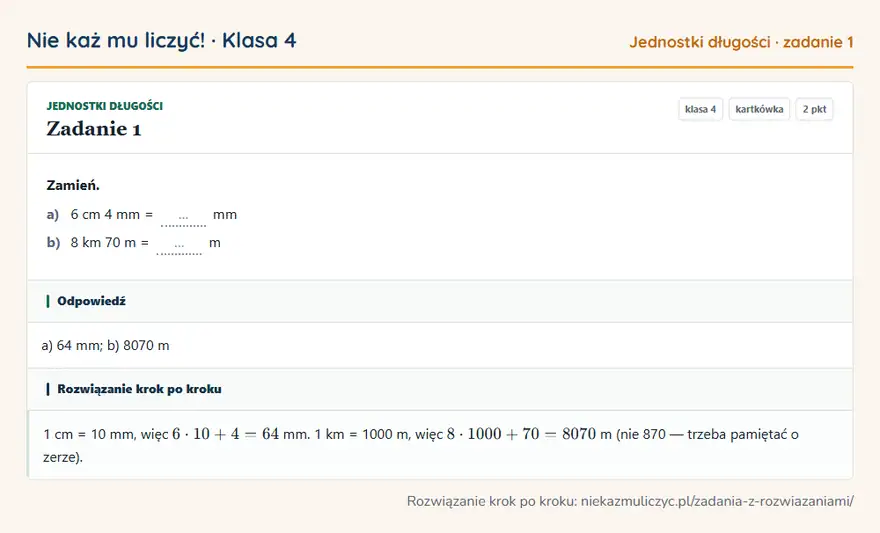Click the formula '8 · 1000 + 70 = 8070'
The image size is (880, 533).
point(521,434)
